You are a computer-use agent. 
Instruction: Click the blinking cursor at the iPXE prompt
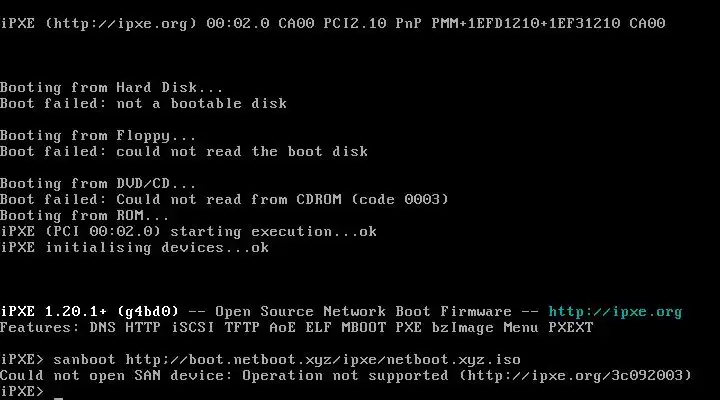58,397
